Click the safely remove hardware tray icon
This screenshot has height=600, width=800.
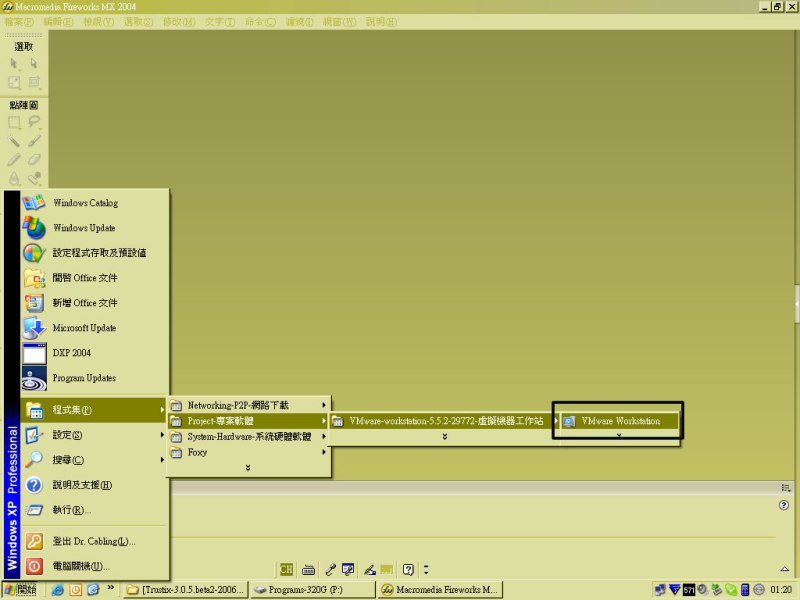[717, 590]
